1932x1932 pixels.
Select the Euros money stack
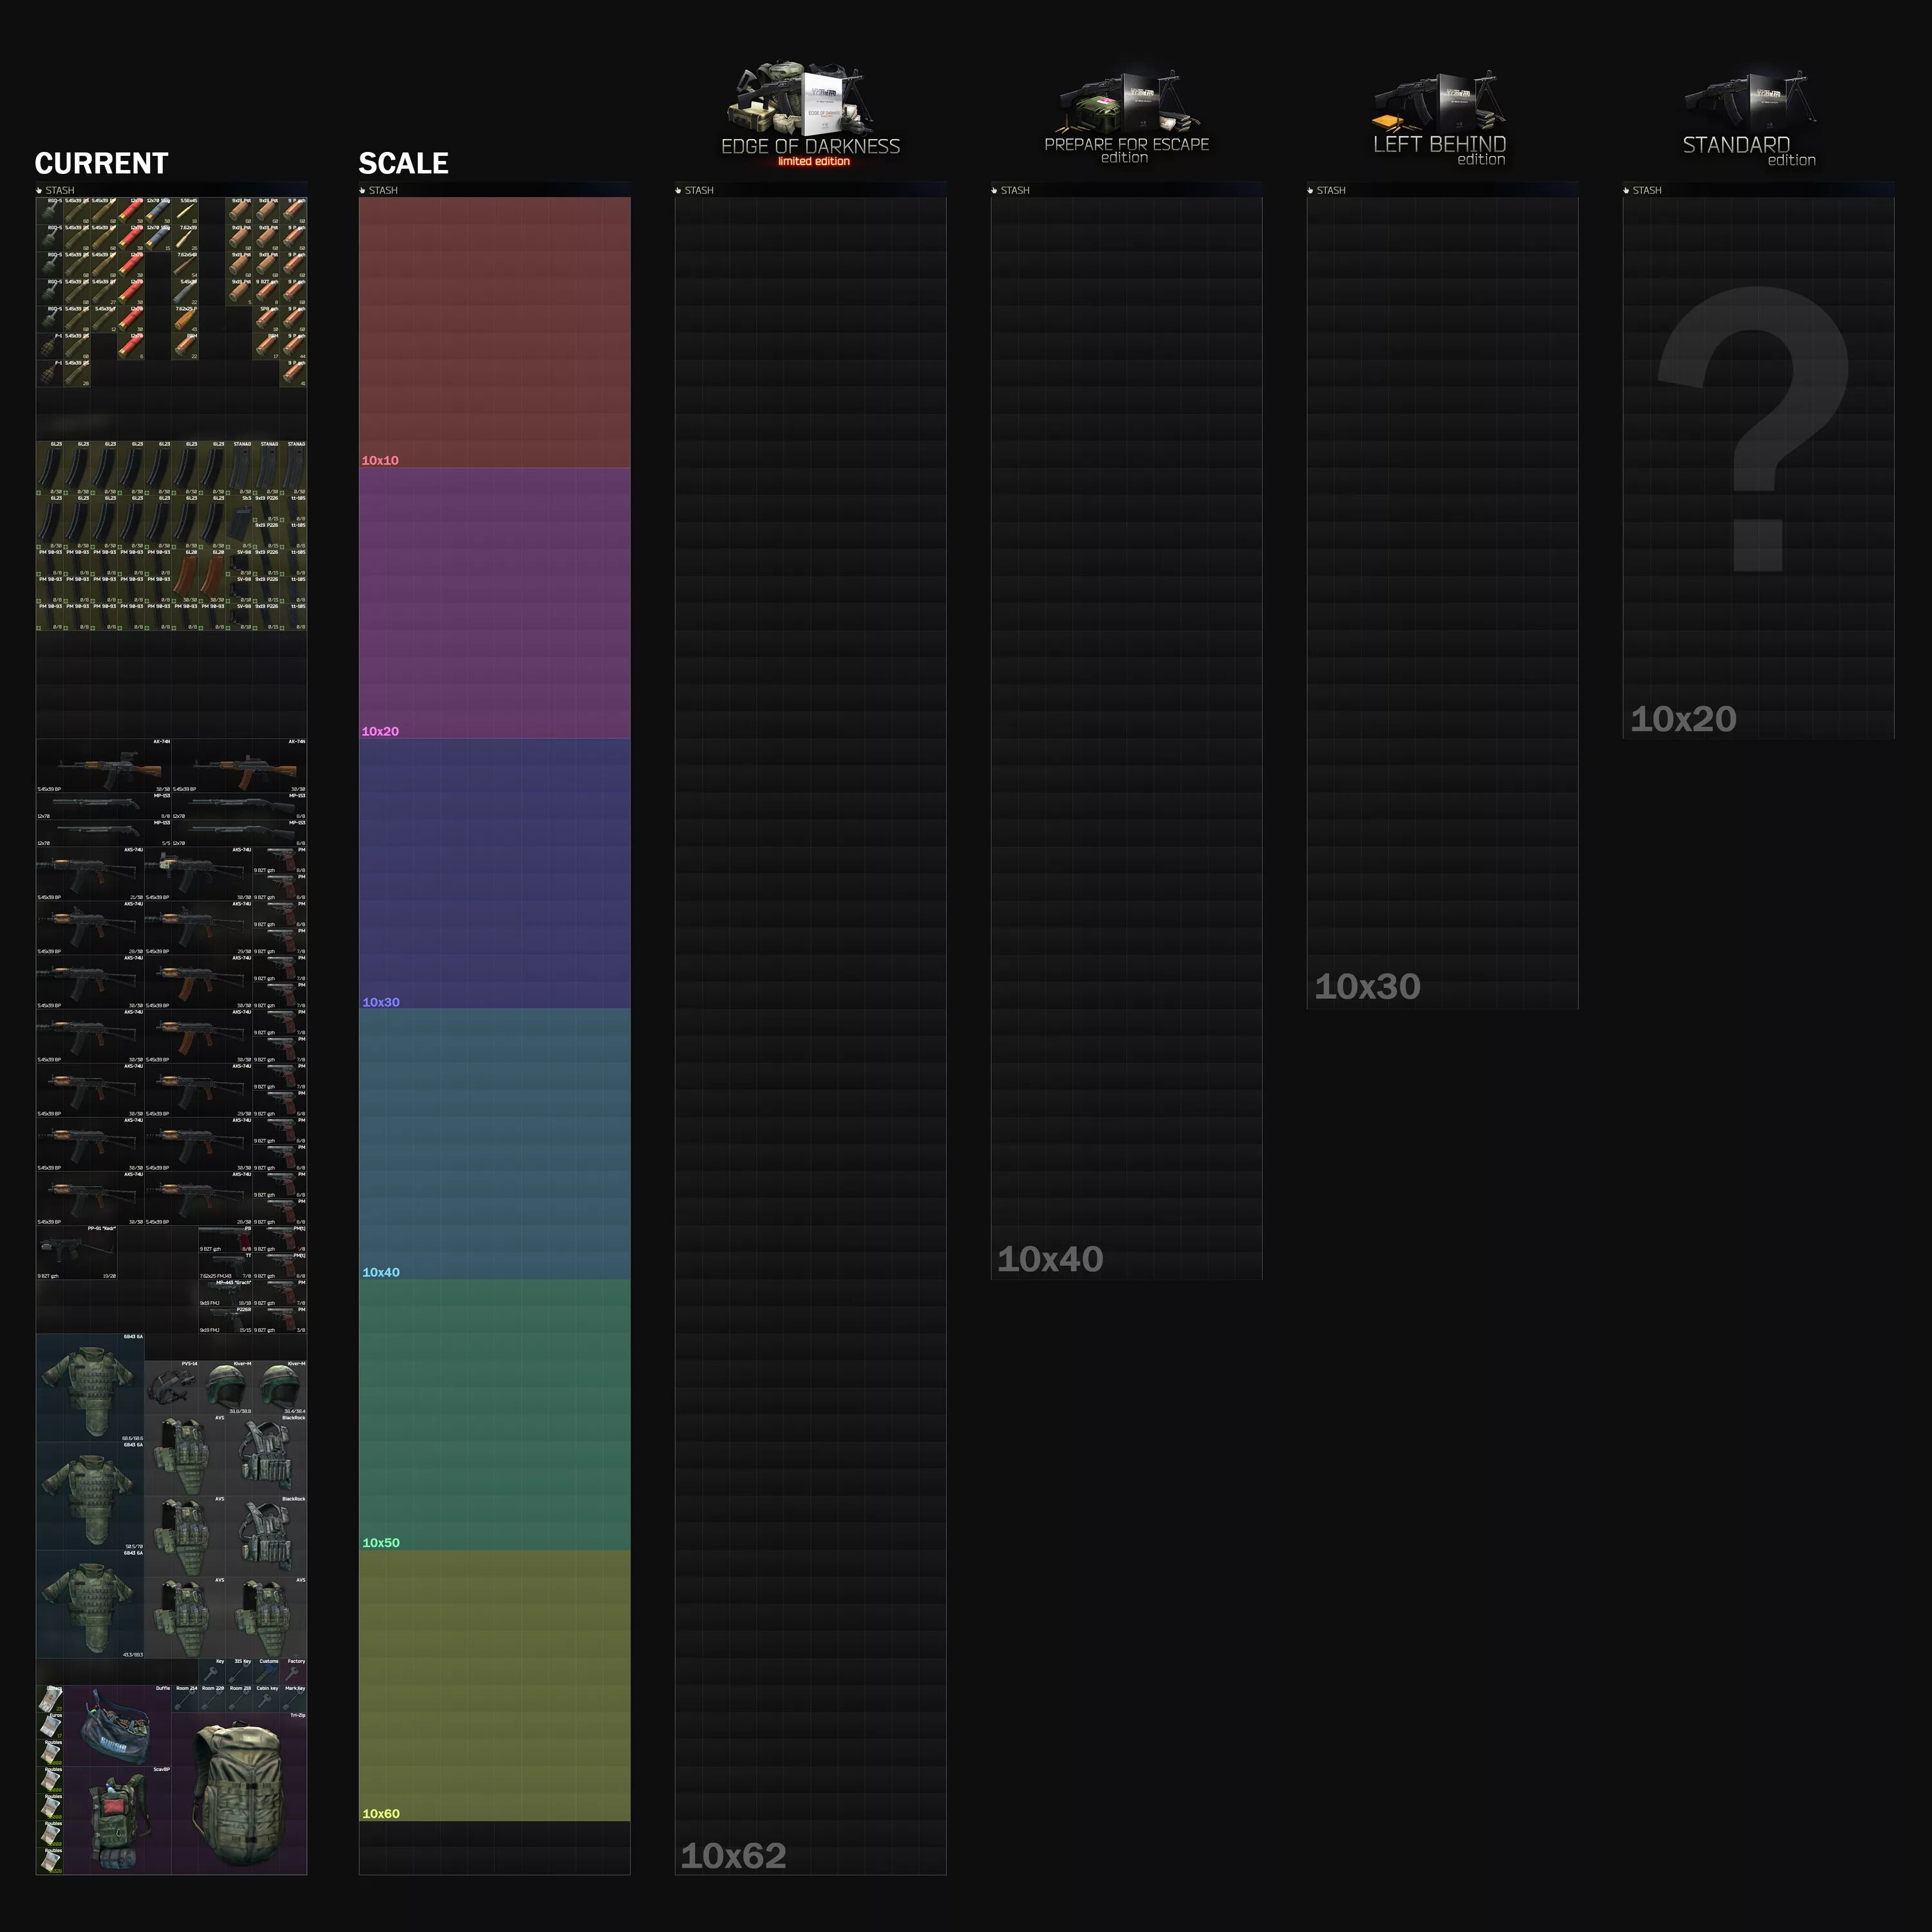point(50,1725)
